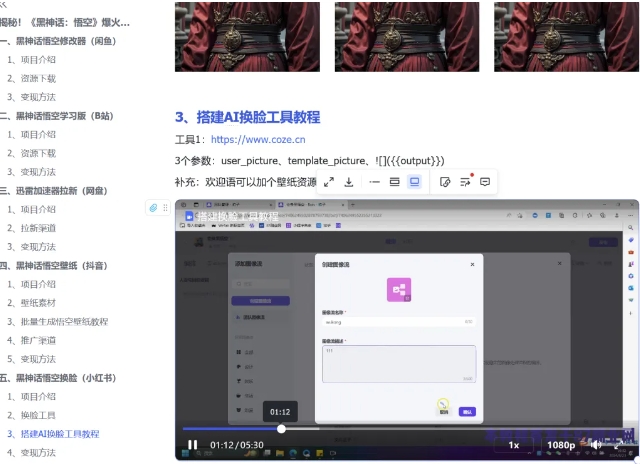Open 变现方法 under 黑神话悟空修改器（闲鱼）

pyautogui.click(x=31, y=97)
